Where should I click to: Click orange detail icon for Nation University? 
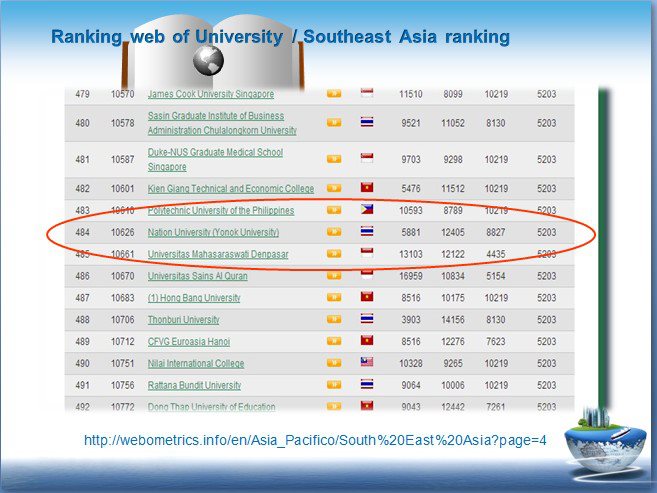click(x=334, y=232)
